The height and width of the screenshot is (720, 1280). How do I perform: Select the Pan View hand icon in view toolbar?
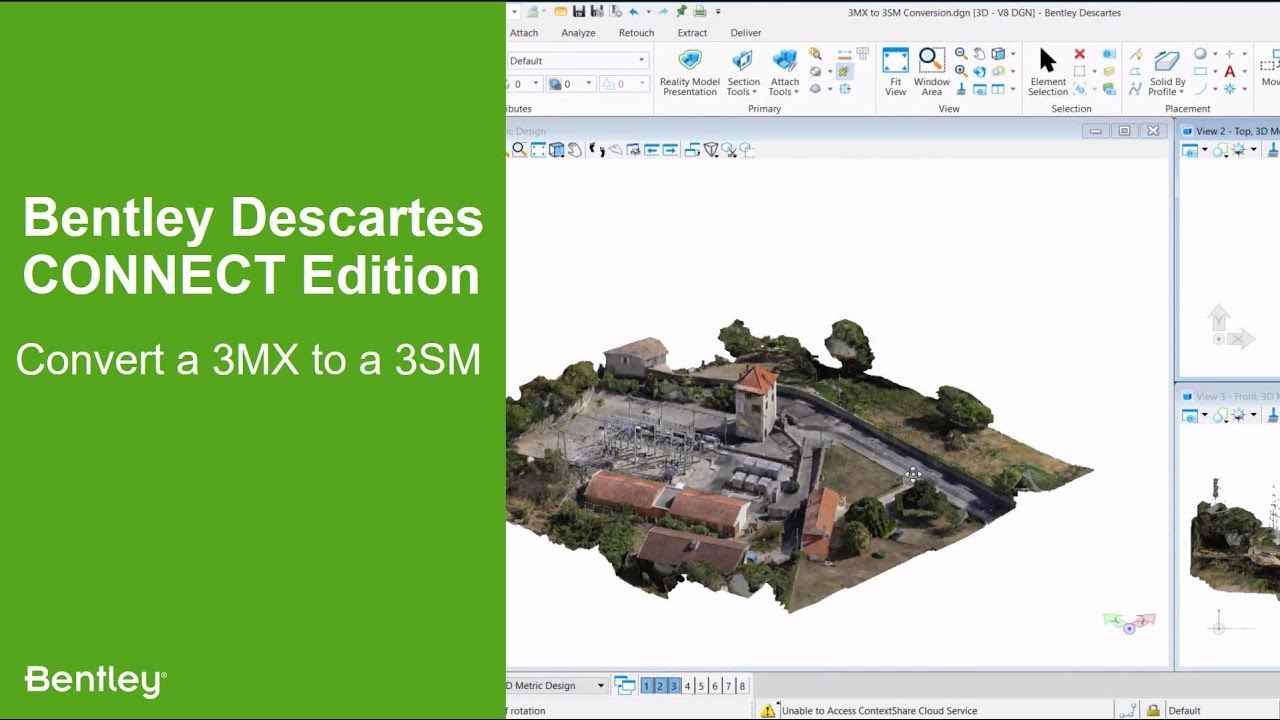[575, 149]
